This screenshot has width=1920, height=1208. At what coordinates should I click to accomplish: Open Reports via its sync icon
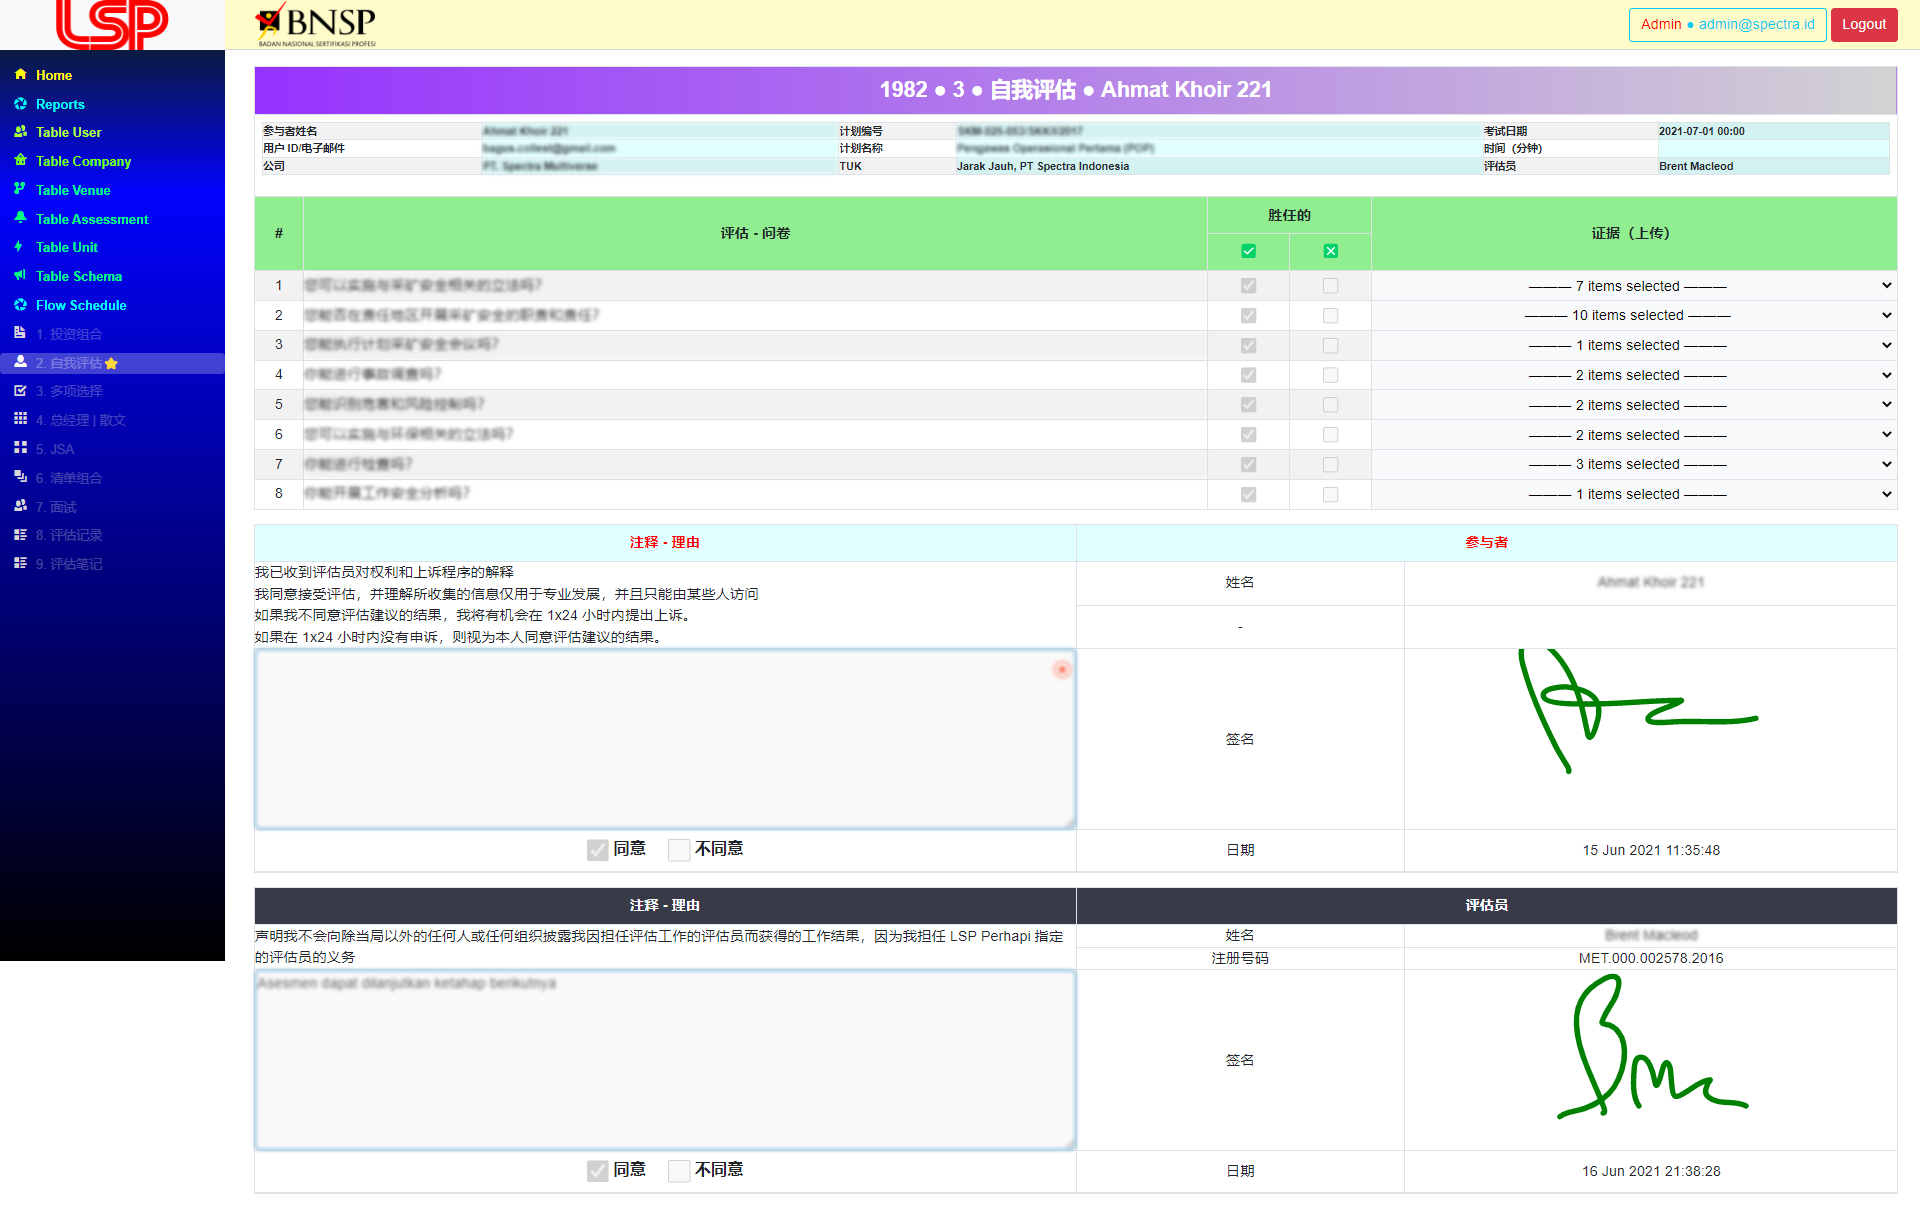pos(21,104)
